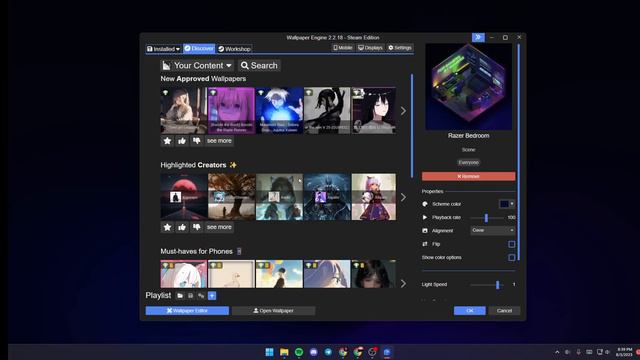This screenshot has width=640, height=360.
Task: Click see more under New Approved Wallpapers
Action: 219,141
